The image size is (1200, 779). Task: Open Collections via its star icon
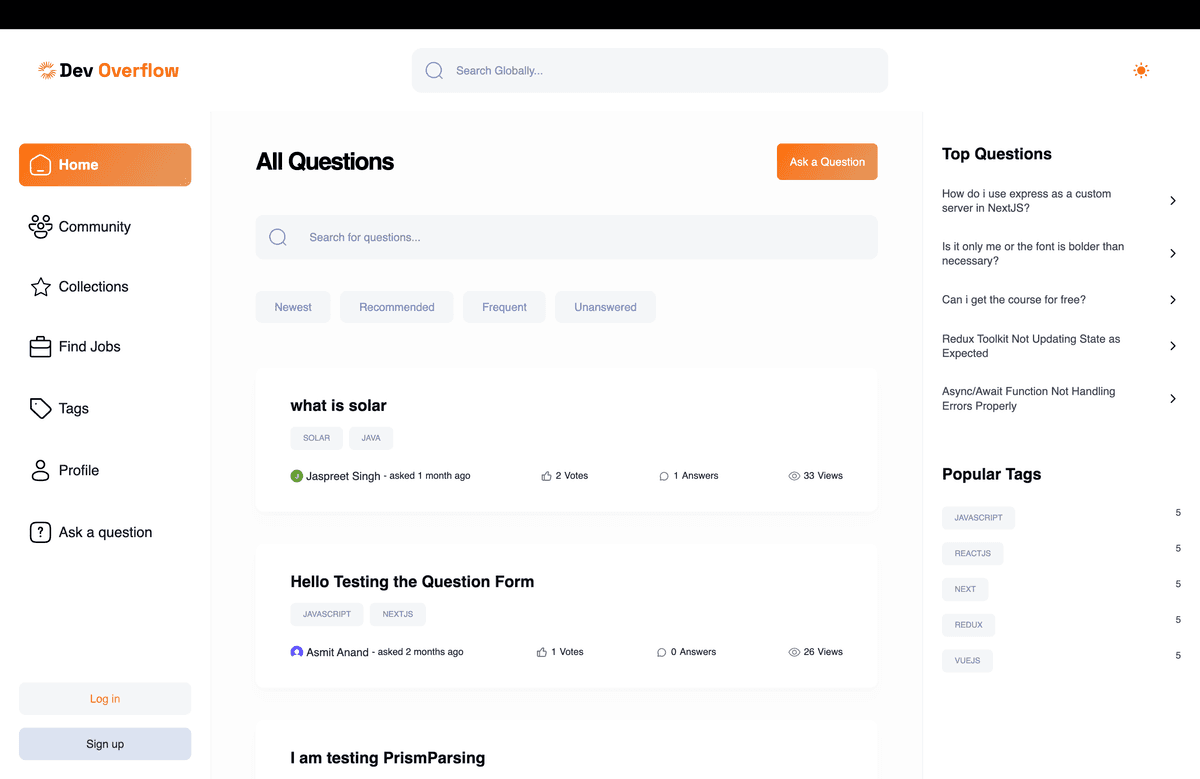coord(40,286)
